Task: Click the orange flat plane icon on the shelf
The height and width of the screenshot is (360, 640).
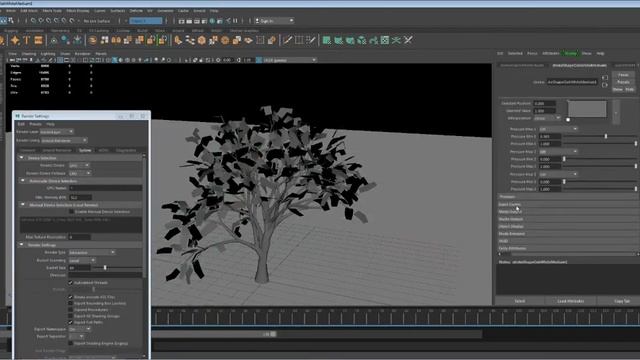Action: 249,40
